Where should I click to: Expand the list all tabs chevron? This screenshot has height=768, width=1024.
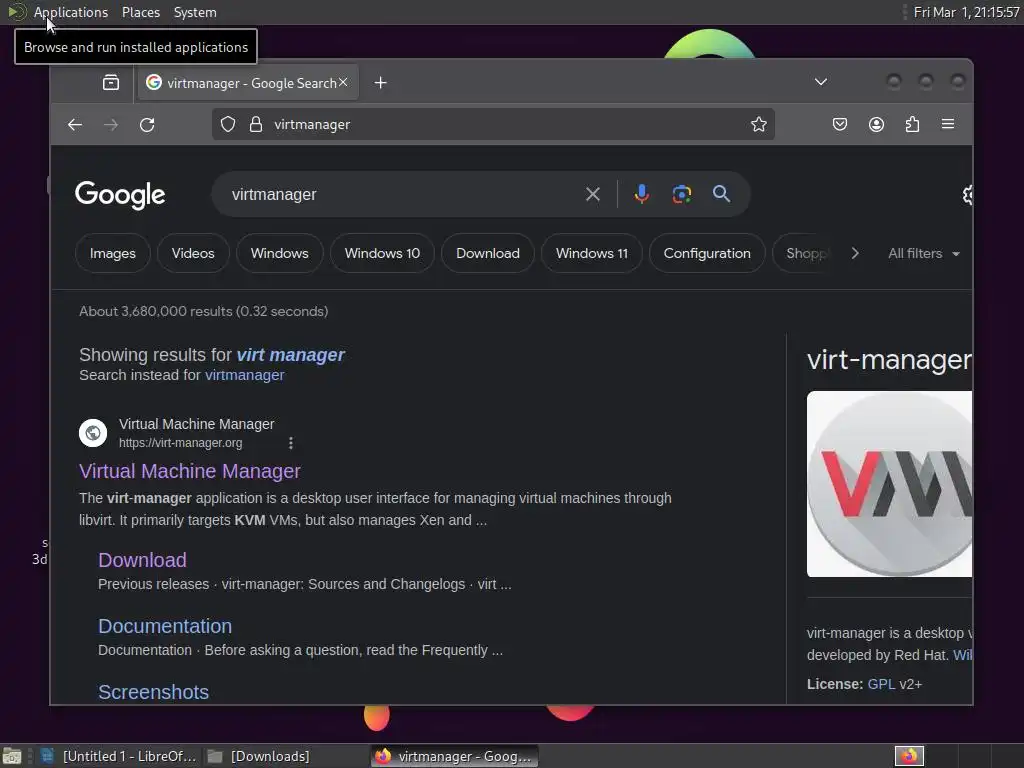coord(821,82)
